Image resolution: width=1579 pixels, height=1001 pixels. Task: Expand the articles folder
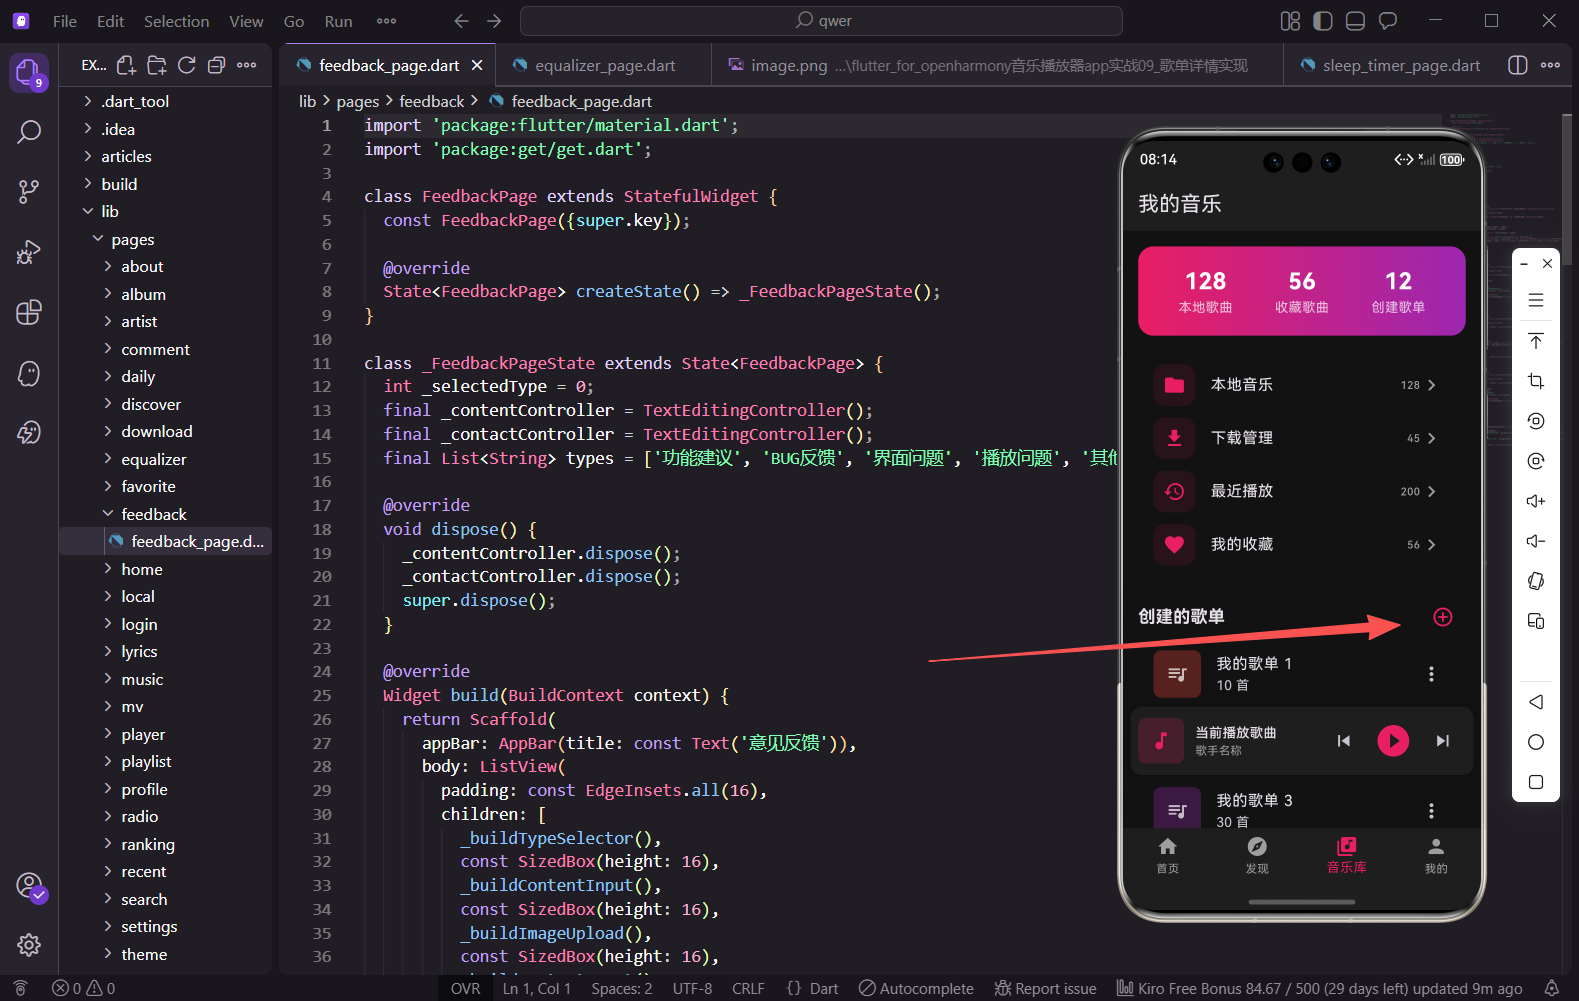pyautogui.click(x=166, y=156)
